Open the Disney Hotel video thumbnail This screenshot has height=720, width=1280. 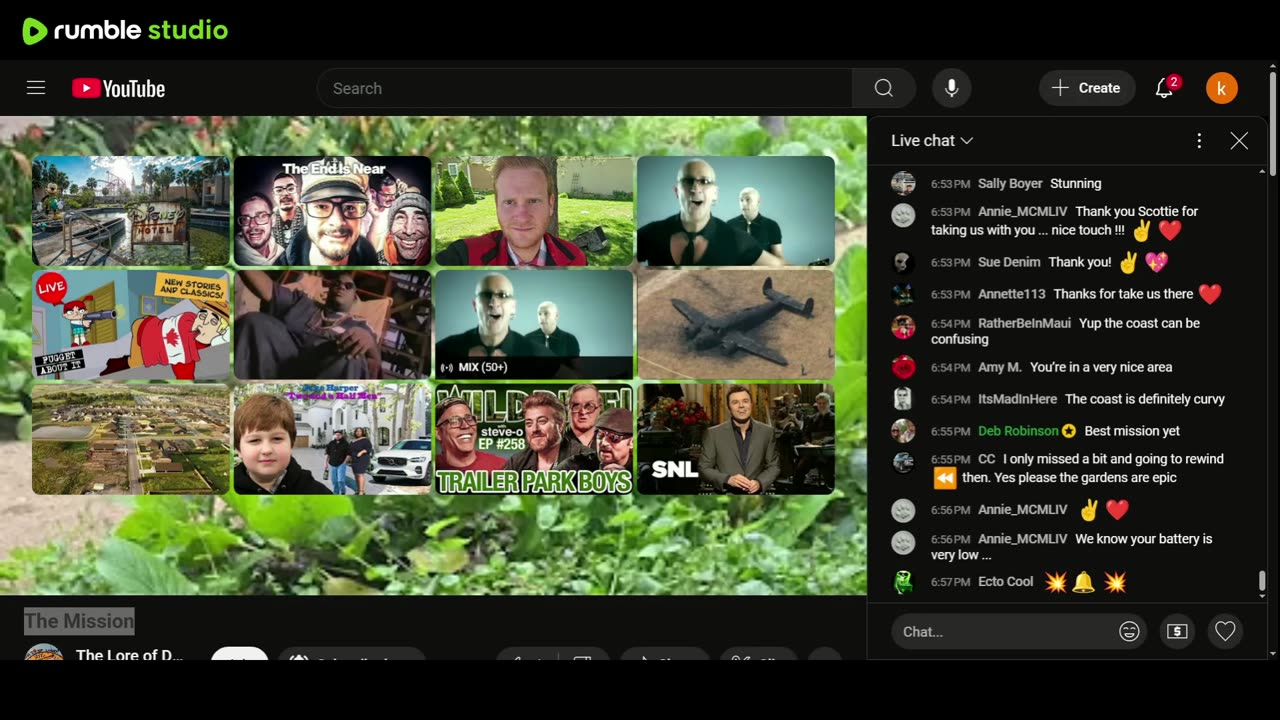tap(131, 211)
